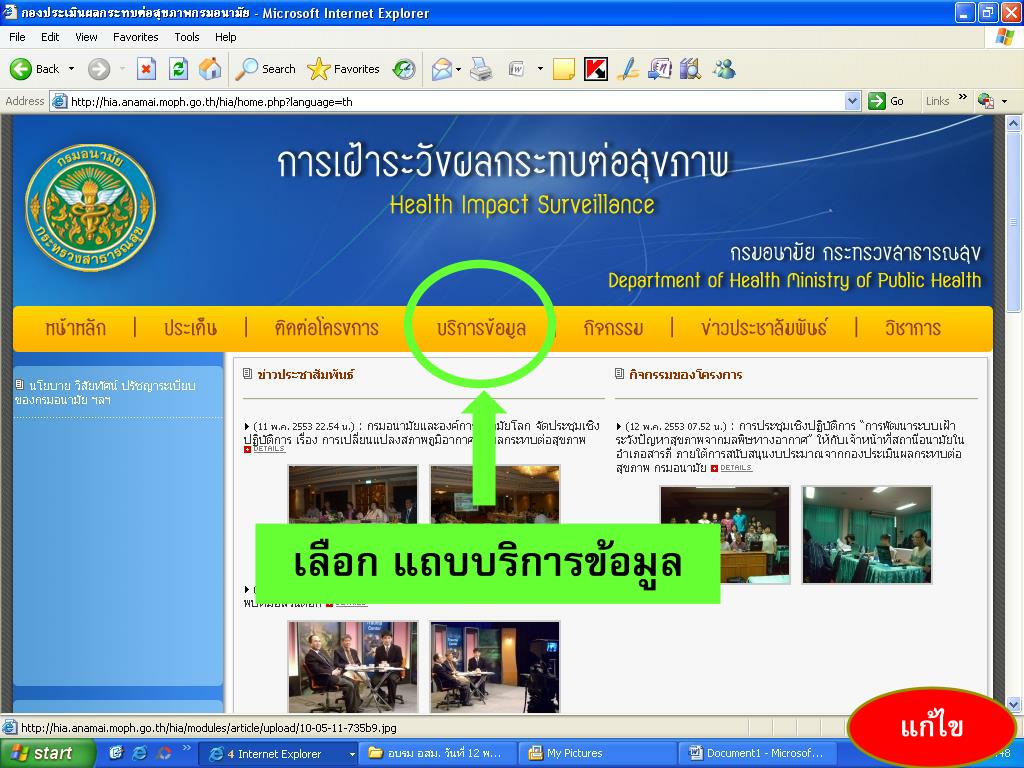Open the first conference room news photo
The height and width of the screenshot is (768, 1024).
[x=353, y=494]
